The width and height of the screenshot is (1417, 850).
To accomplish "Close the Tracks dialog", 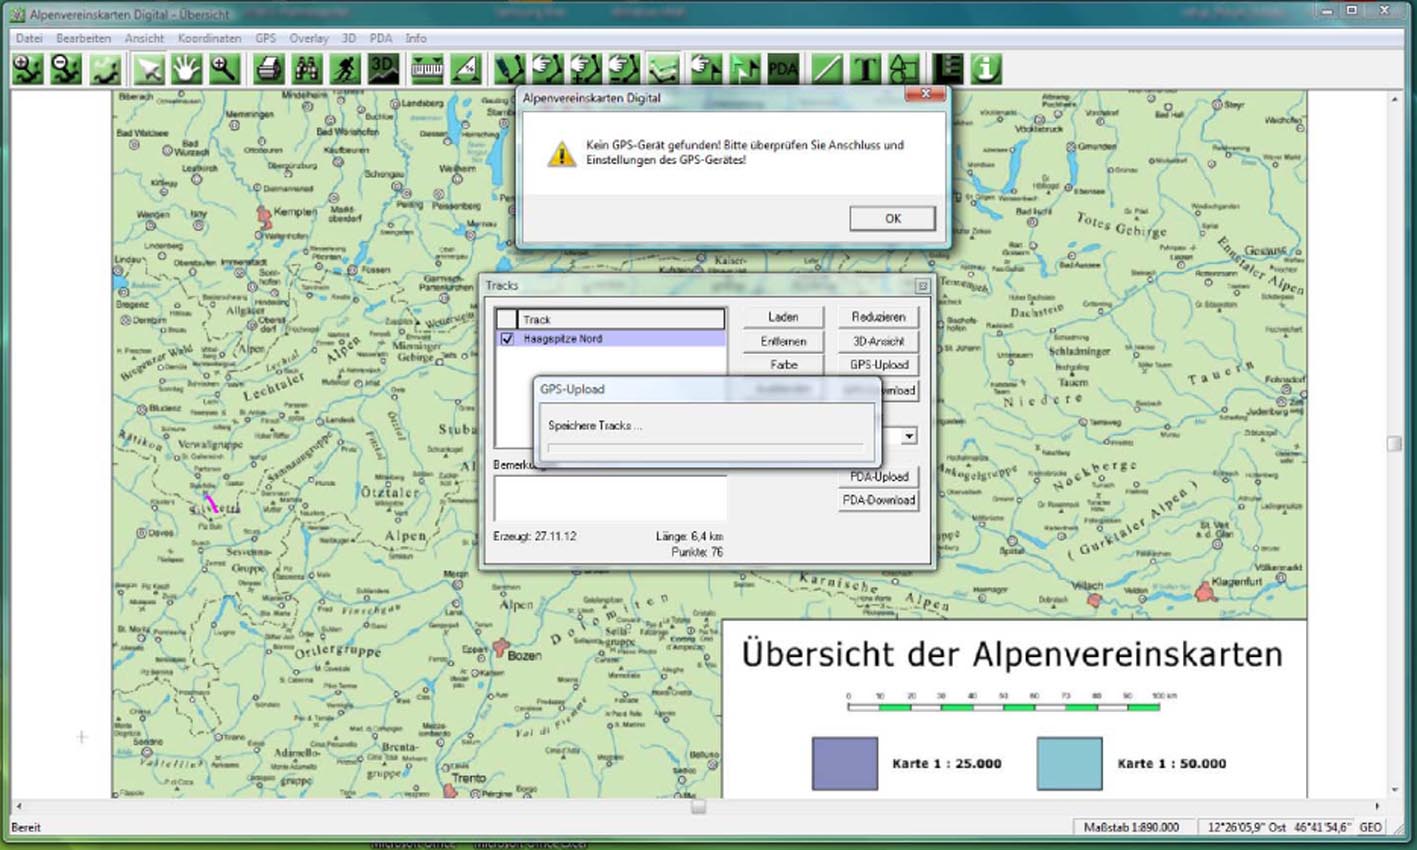I will point(922,286).
